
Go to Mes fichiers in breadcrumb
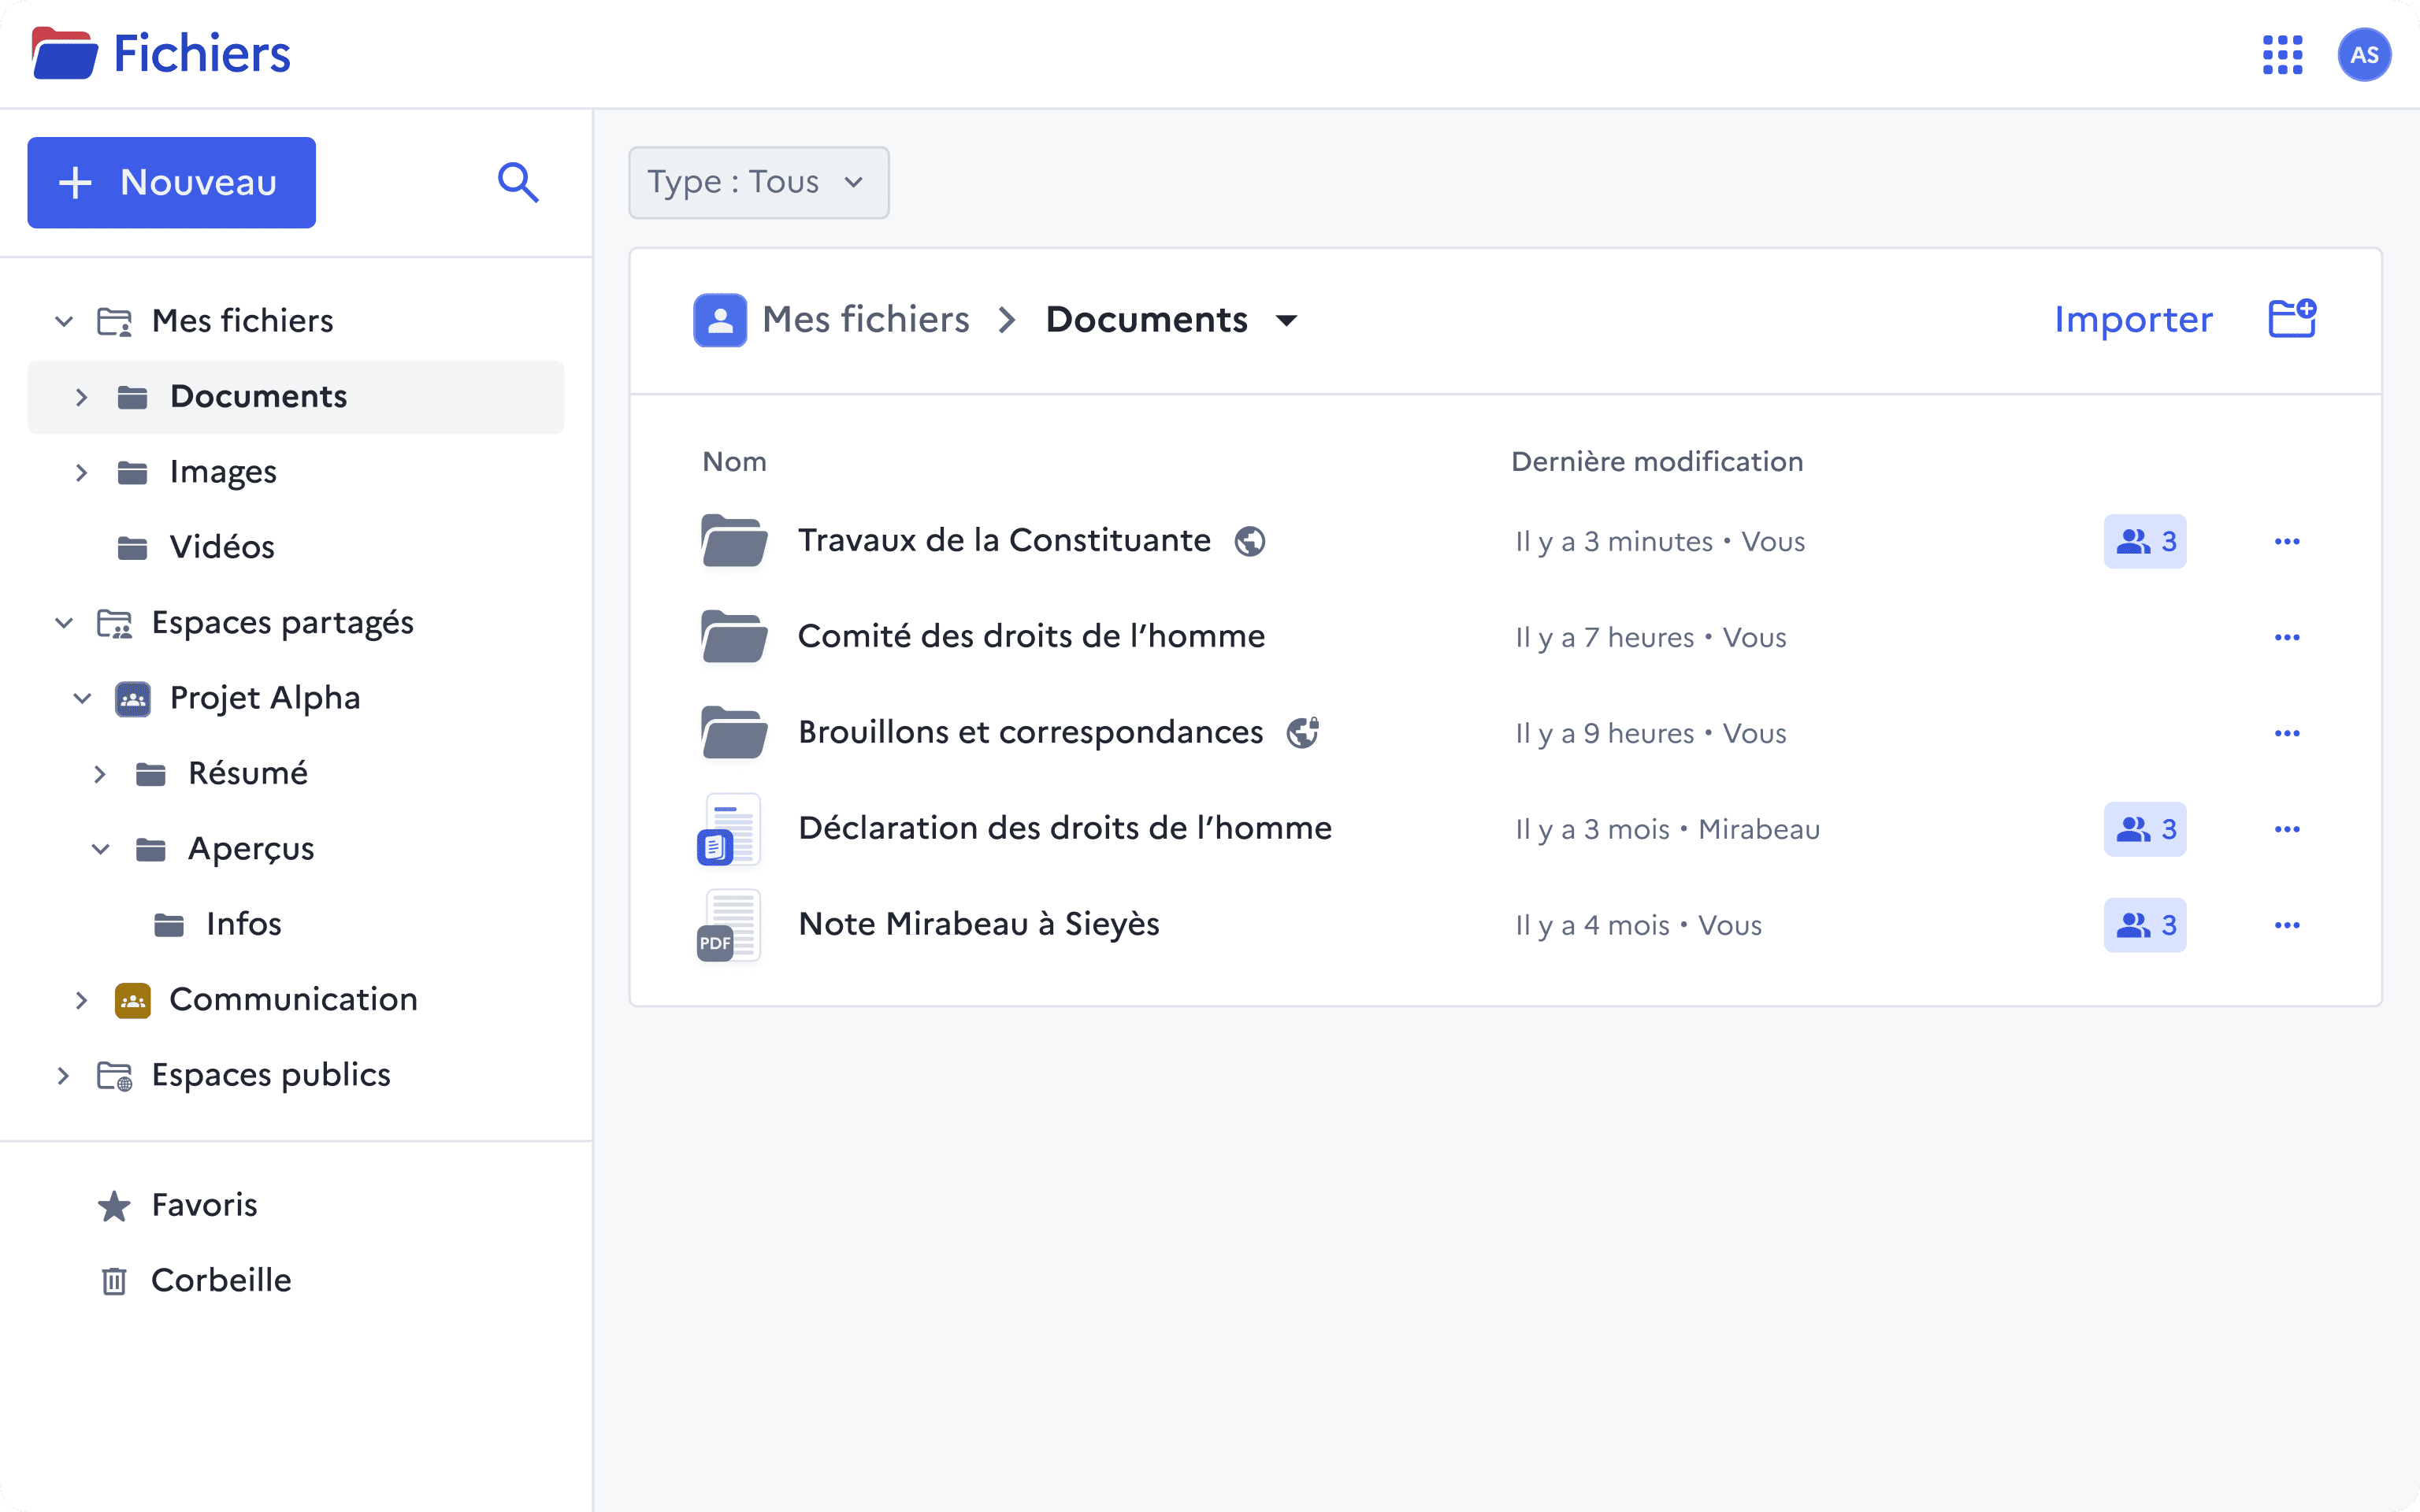864,320
